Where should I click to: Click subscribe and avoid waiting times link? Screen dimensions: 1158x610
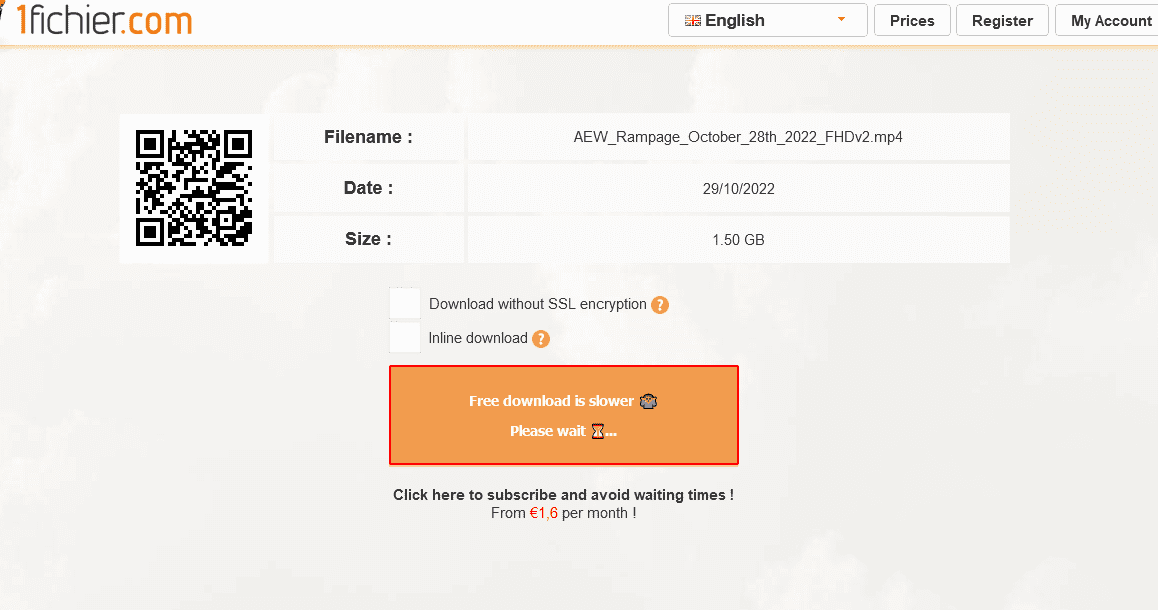coord(563,495)
